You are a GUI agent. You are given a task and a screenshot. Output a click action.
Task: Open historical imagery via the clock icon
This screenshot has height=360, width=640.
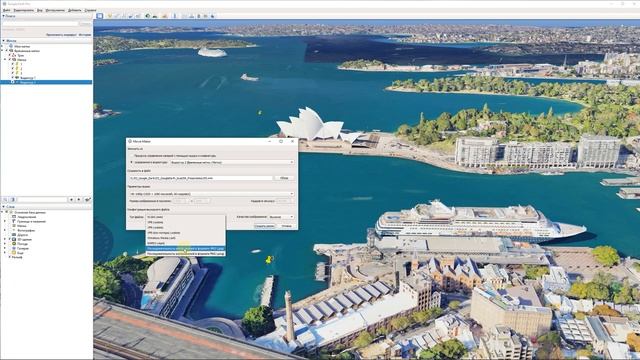click(148, 16)
